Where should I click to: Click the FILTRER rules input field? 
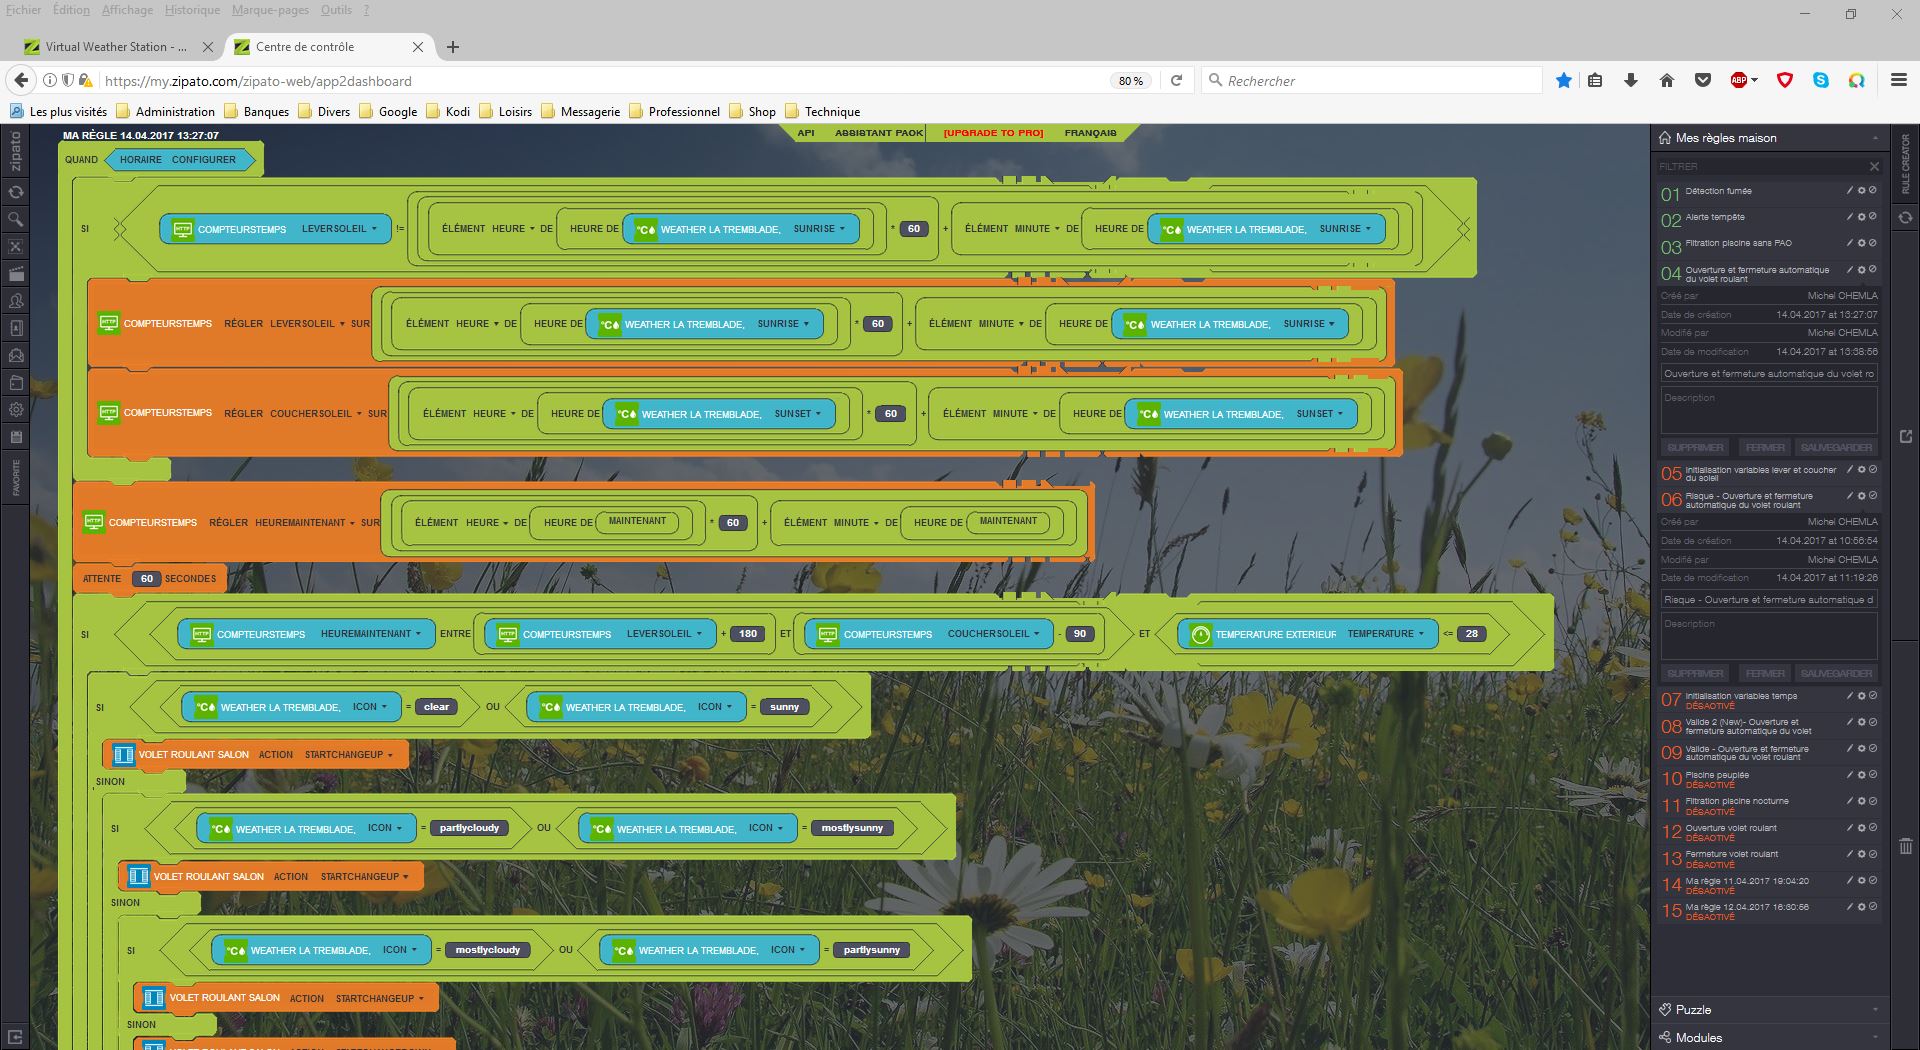pos(1760,166)
